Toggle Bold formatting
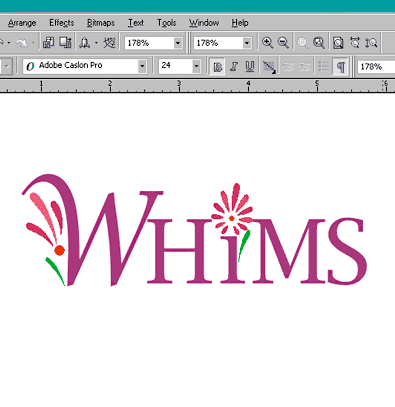Viewport: 395px width, 407px height. (x=218, y=67)
